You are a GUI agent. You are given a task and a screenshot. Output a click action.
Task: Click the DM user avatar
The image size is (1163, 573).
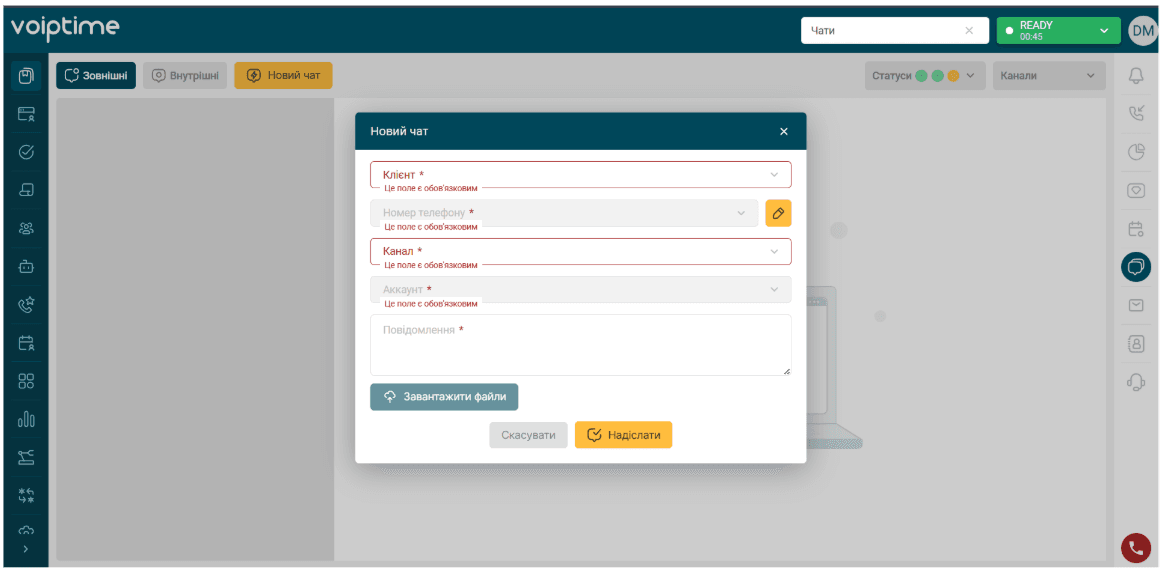pos(1142,30)
